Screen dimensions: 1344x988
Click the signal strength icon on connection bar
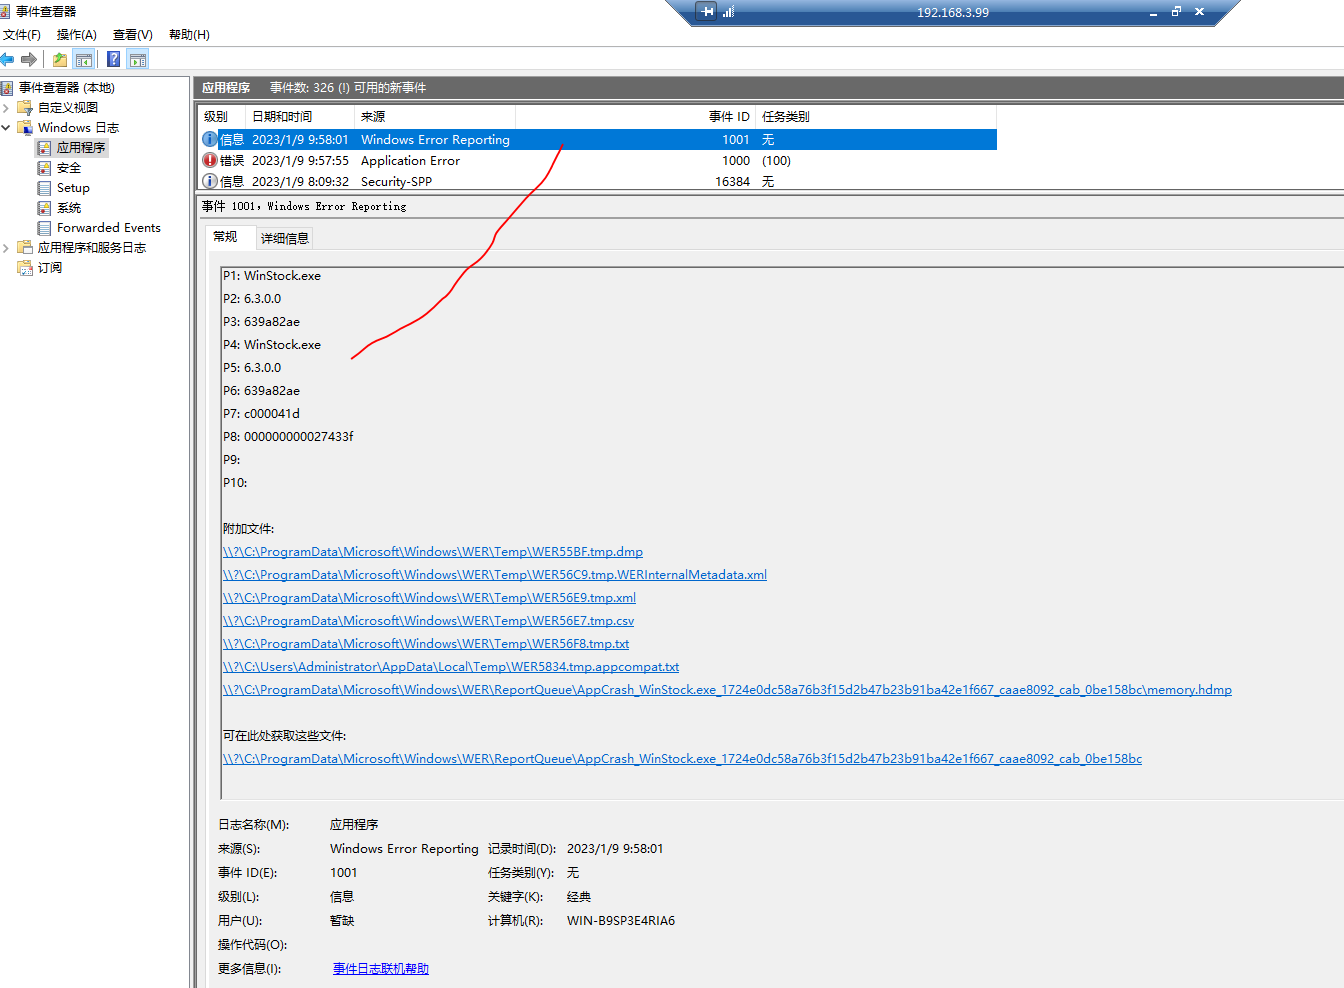point(729,12)
